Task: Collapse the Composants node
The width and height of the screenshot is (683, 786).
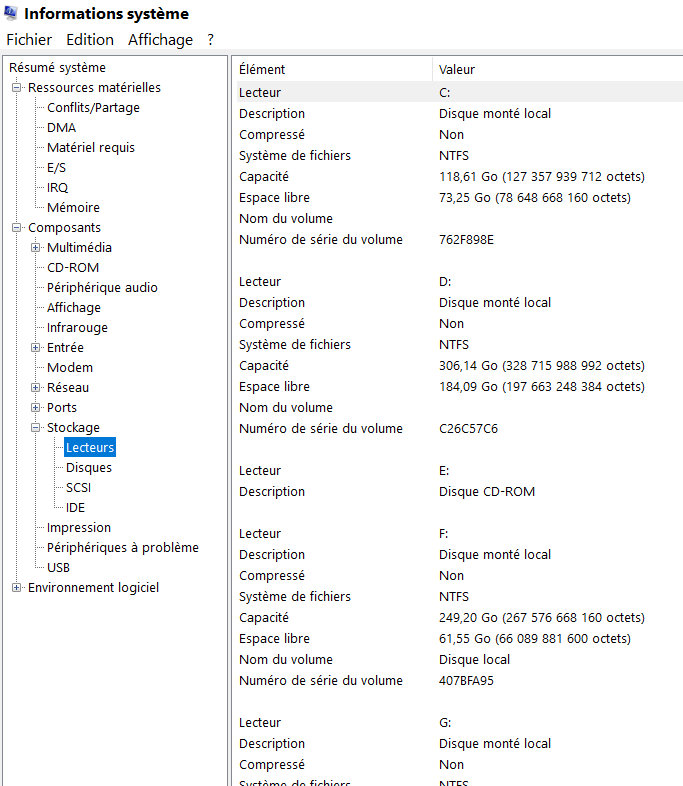Action: 17,228
